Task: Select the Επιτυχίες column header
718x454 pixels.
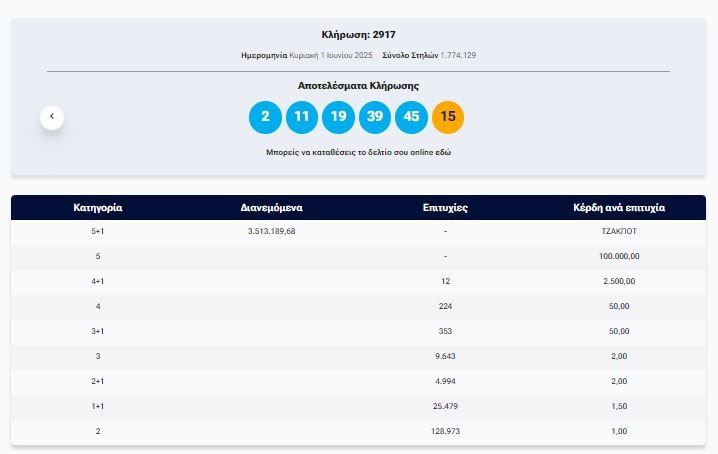Action: [445, 208]
